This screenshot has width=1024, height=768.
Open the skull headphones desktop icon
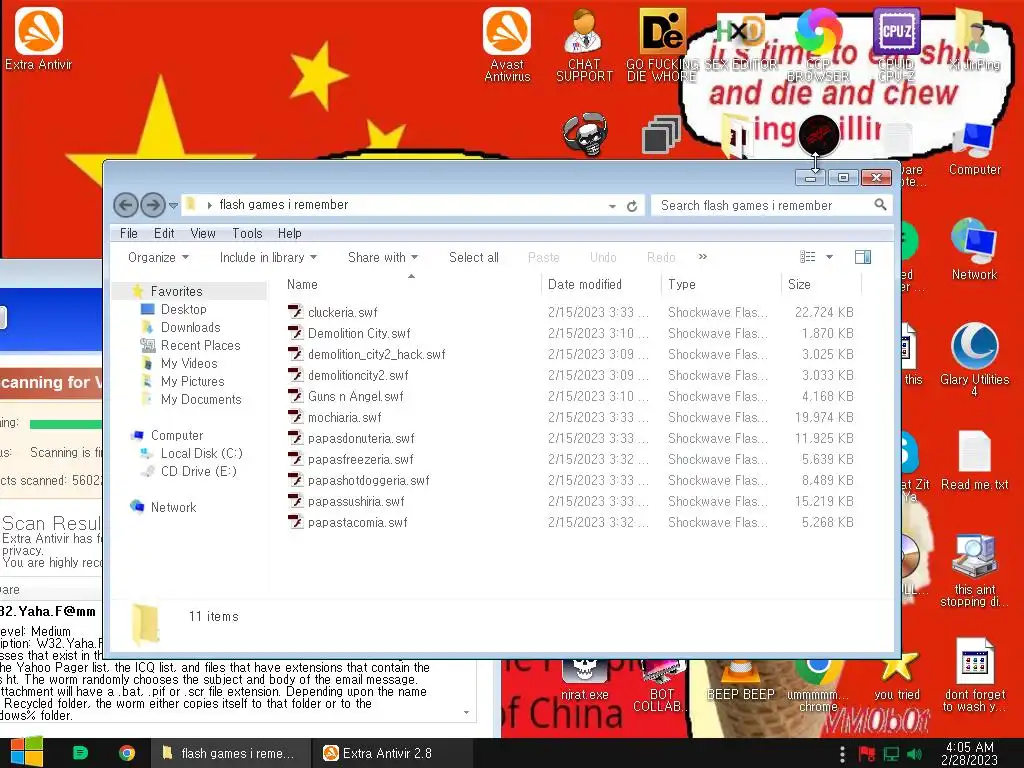pos(585,135)
